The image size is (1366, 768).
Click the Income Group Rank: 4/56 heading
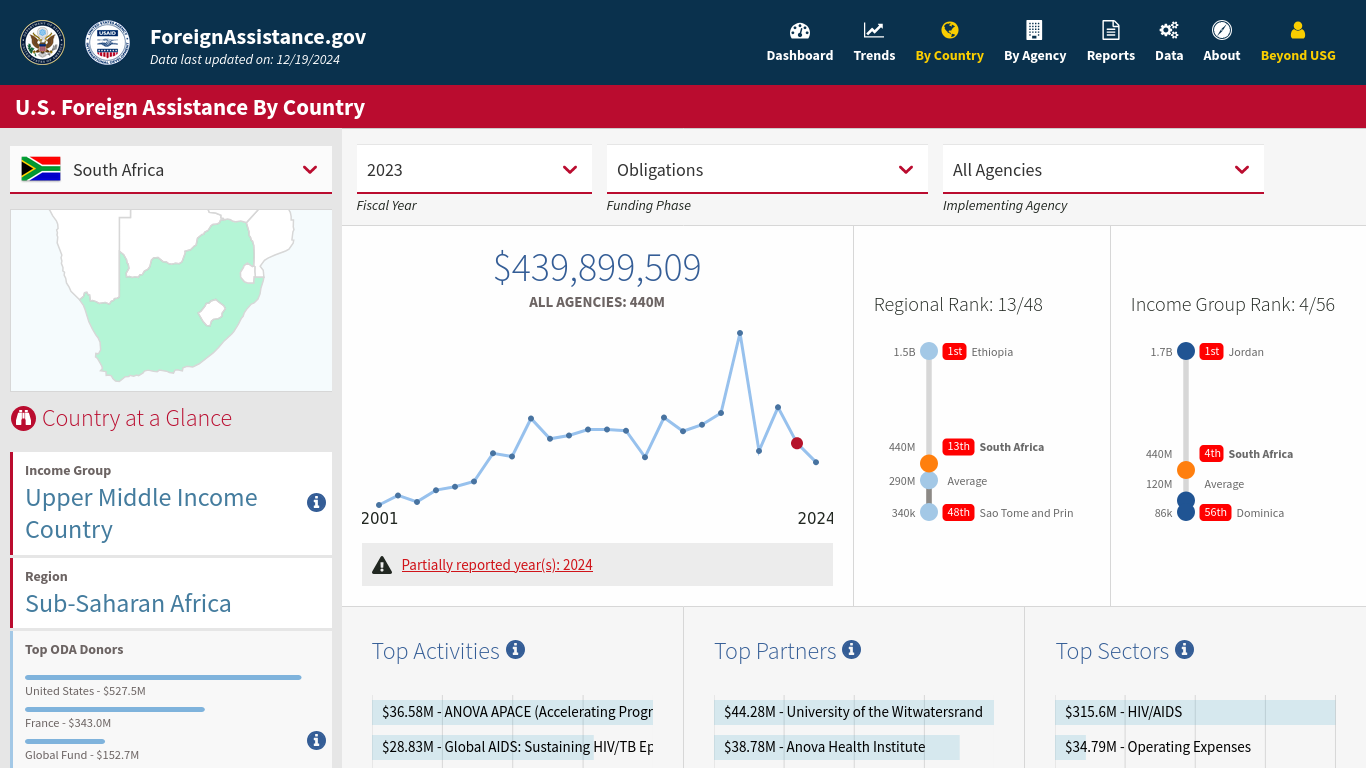(x=1233, y=304)
